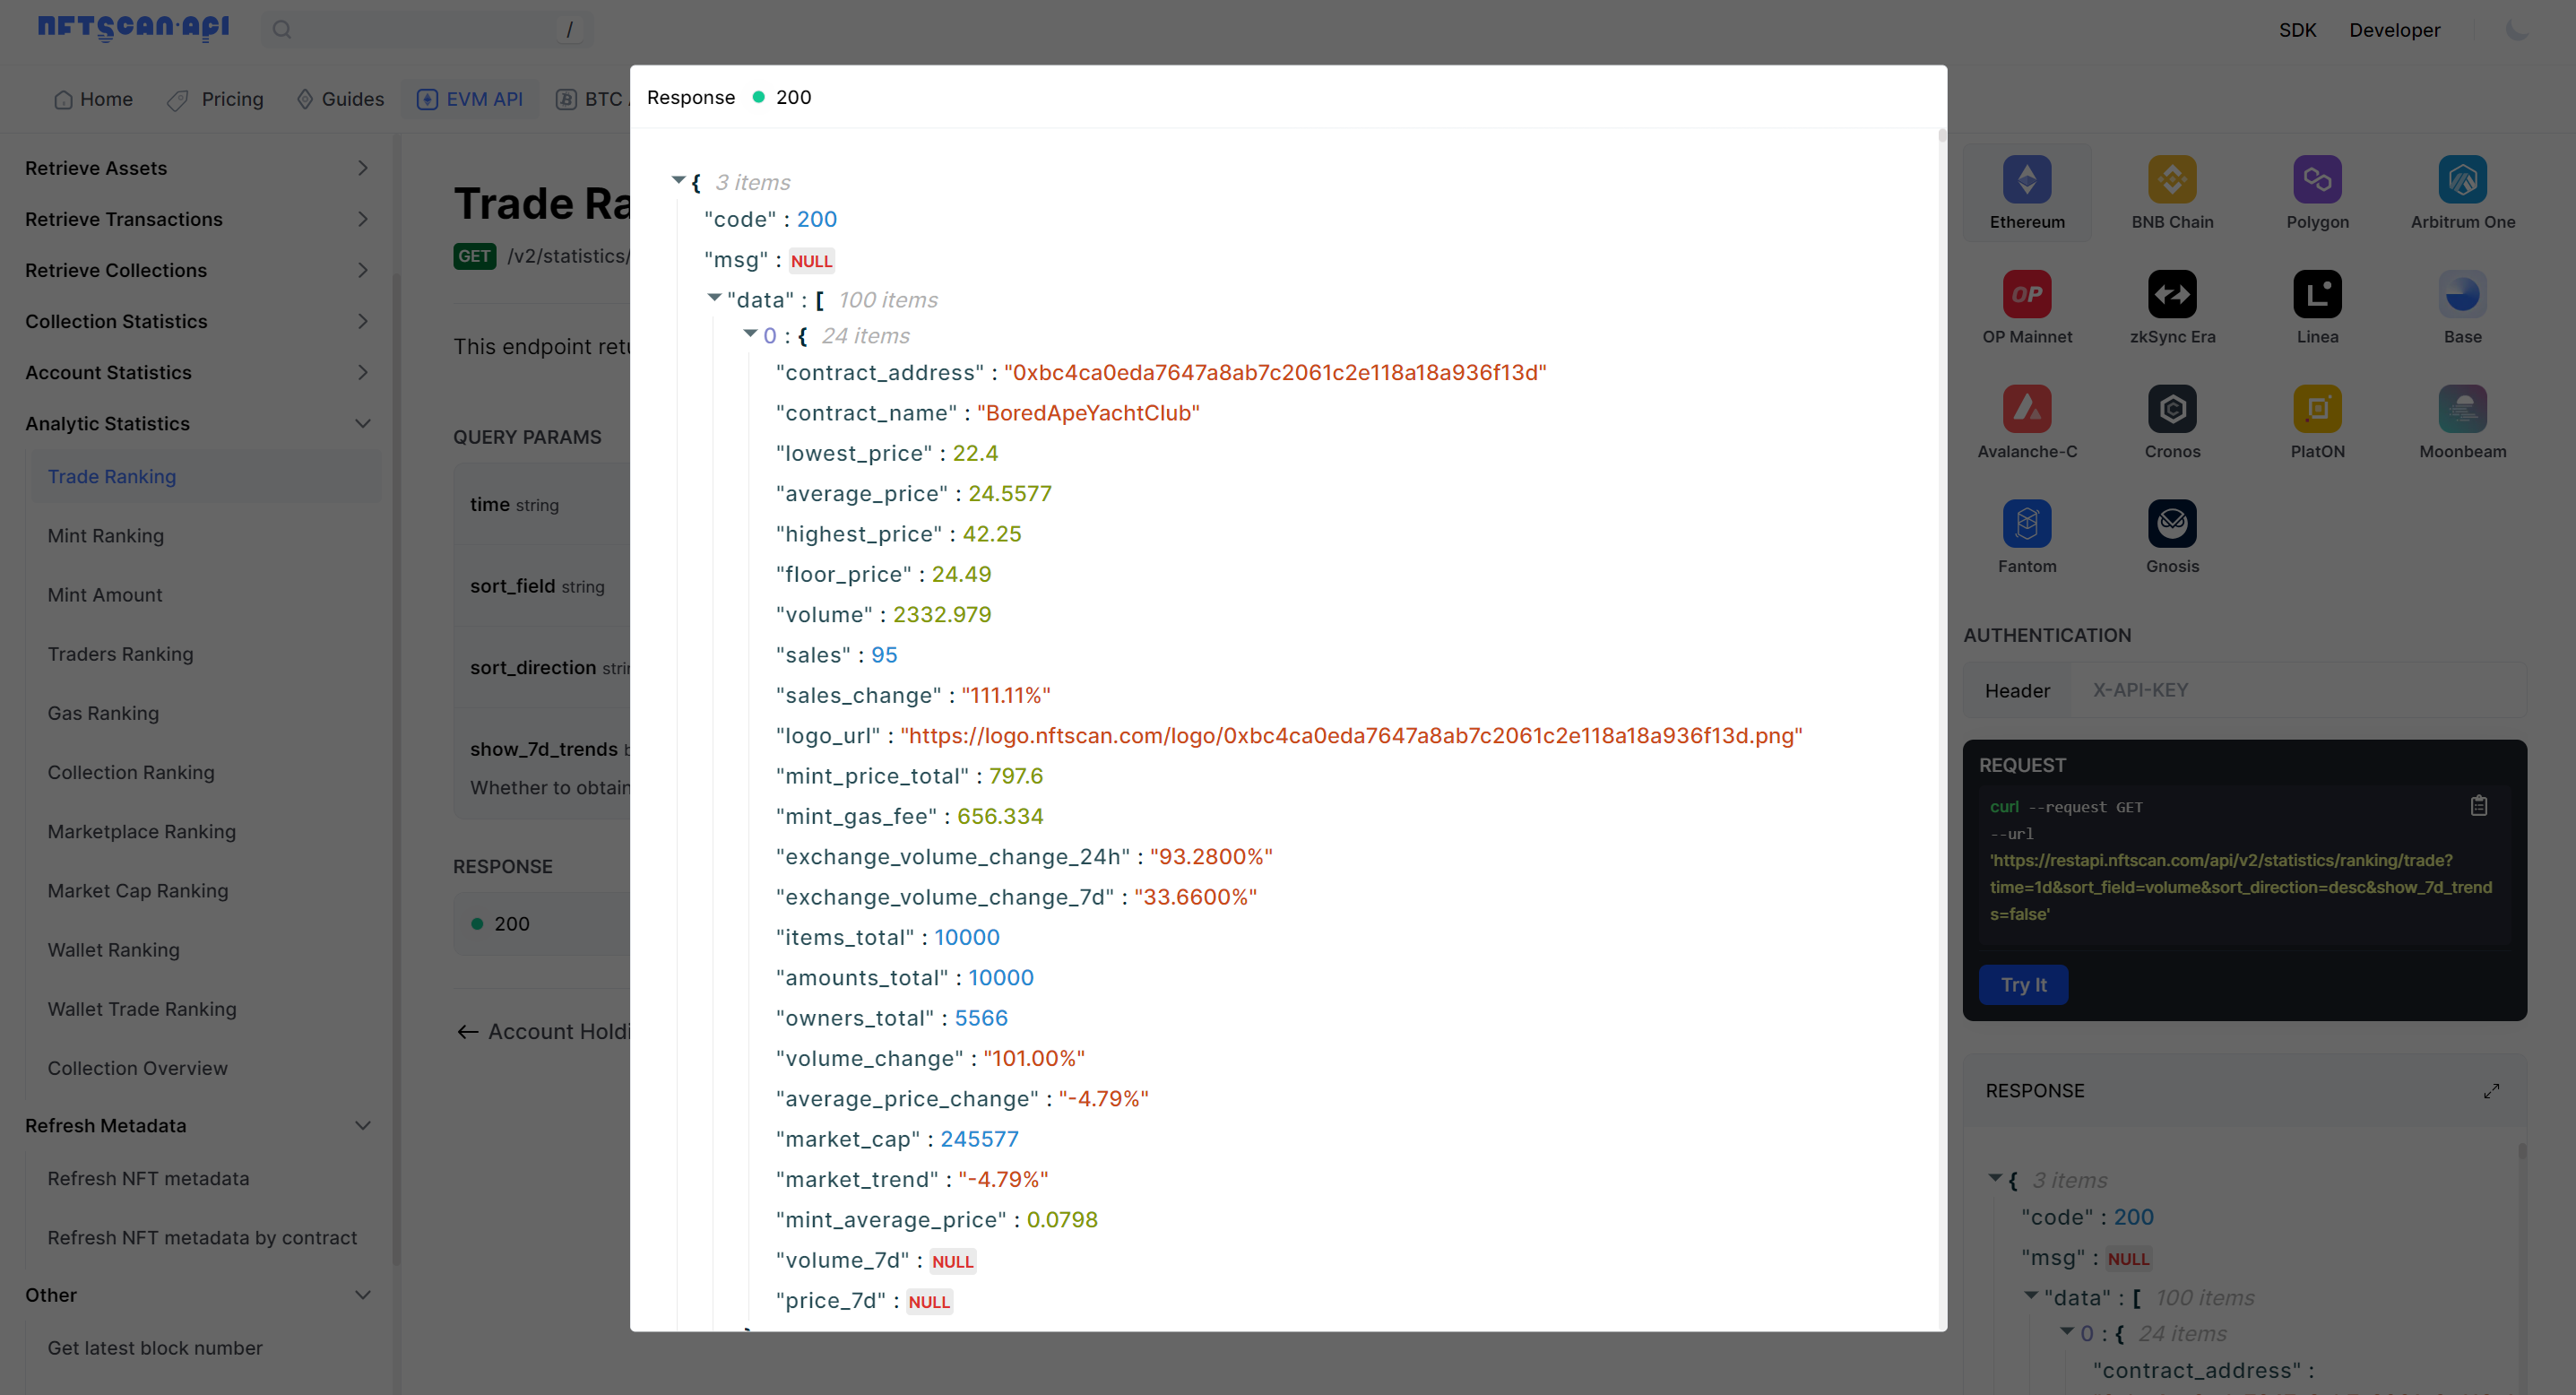This screenshot has width=2576, height=1395.
Task: Open Mint Ranking in sidebar
Action: (x=106, y=536)
